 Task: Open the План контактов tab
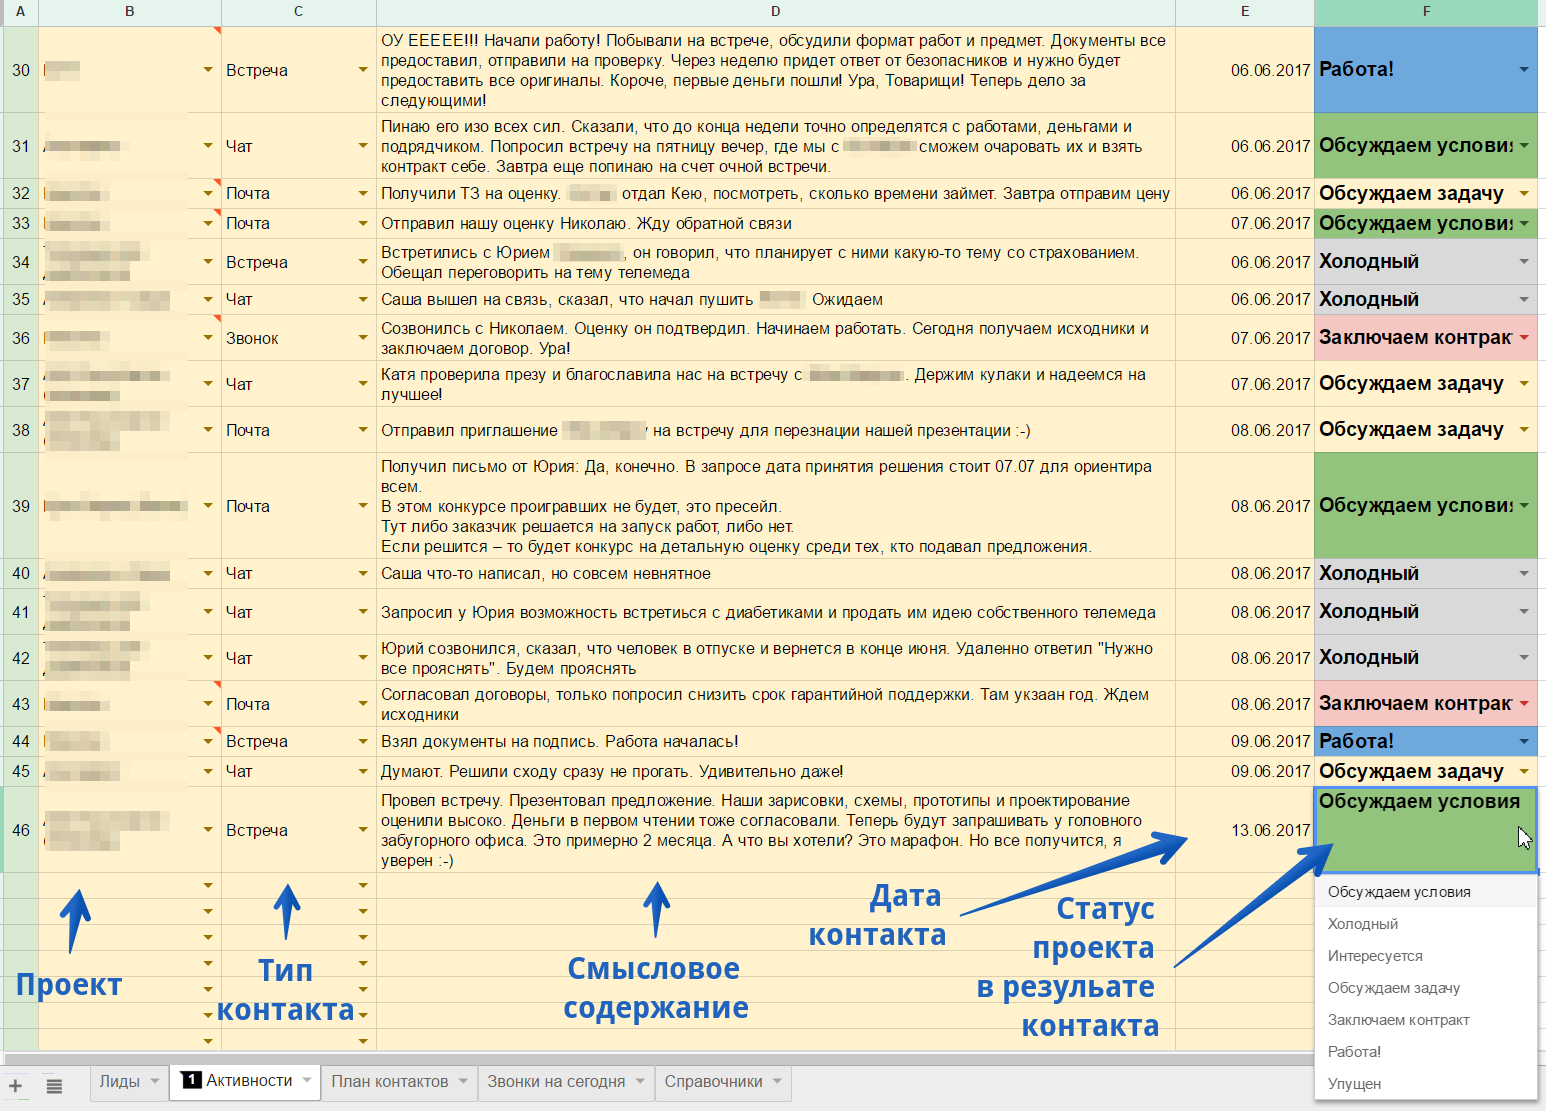[390, 1083]
